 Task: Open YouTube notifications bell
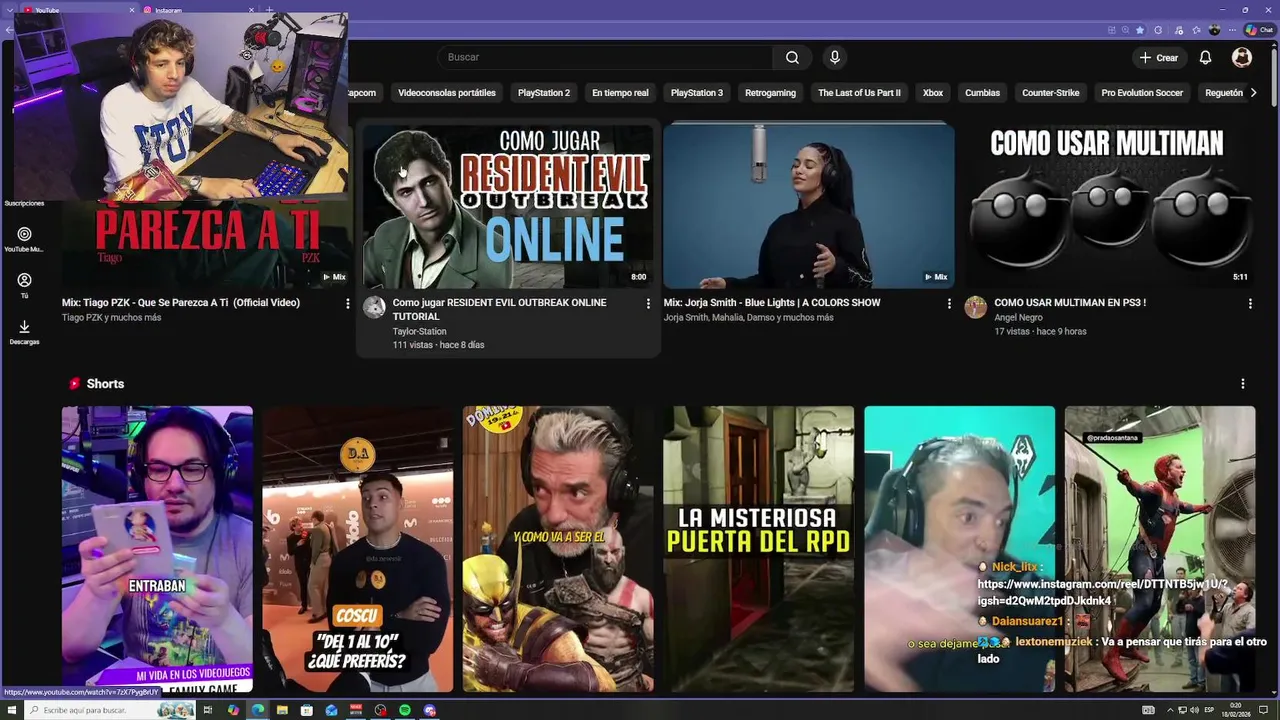pyautogui.click(x=1205, y=57)
